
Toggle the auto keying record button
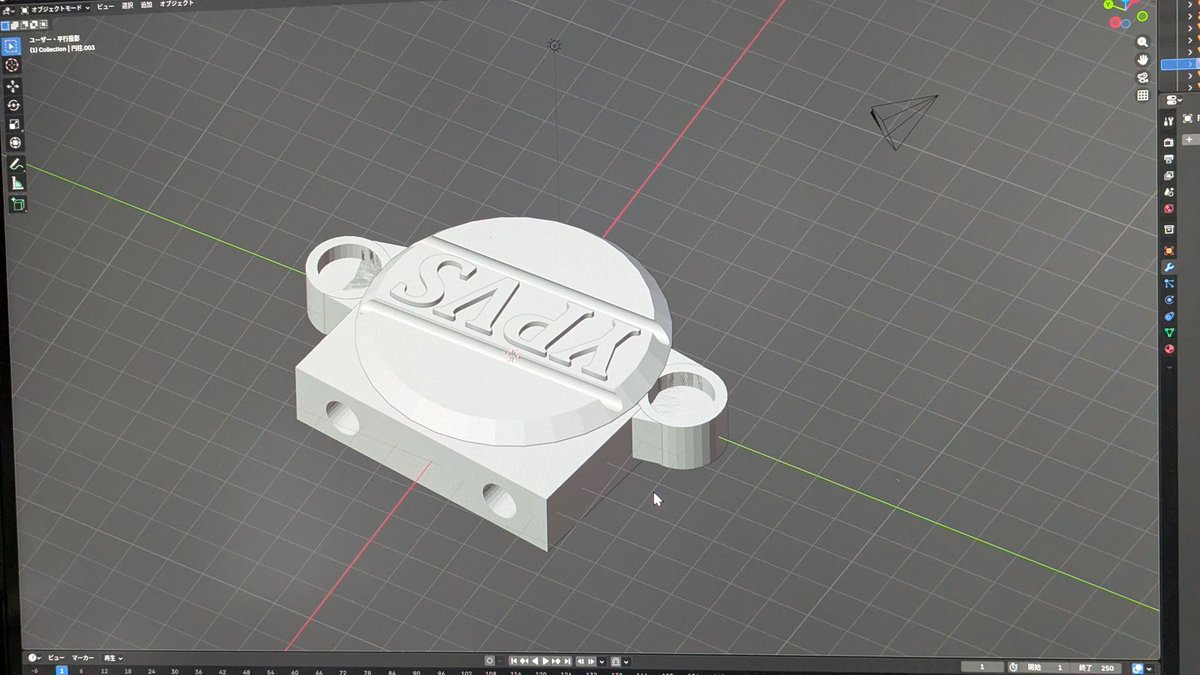pyautogui.click(x=489, y=660)
